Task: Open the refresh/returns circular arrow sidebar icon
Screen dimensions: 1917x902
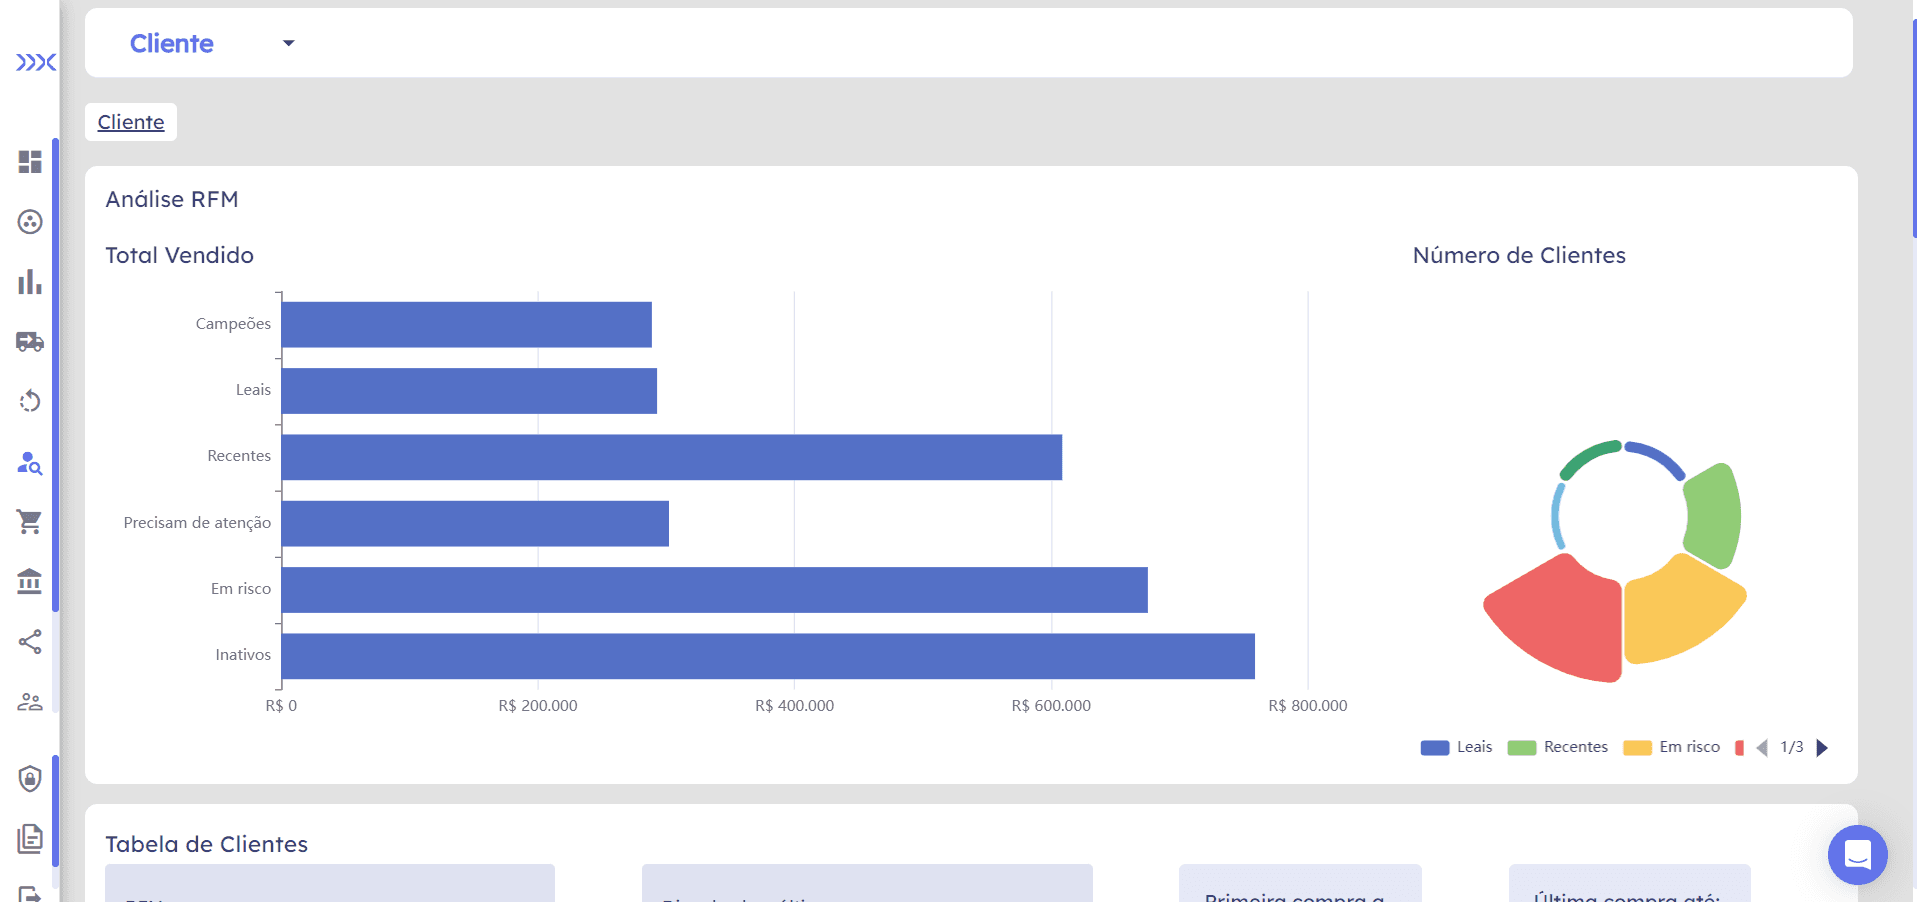Action: [x=30, y=401]
